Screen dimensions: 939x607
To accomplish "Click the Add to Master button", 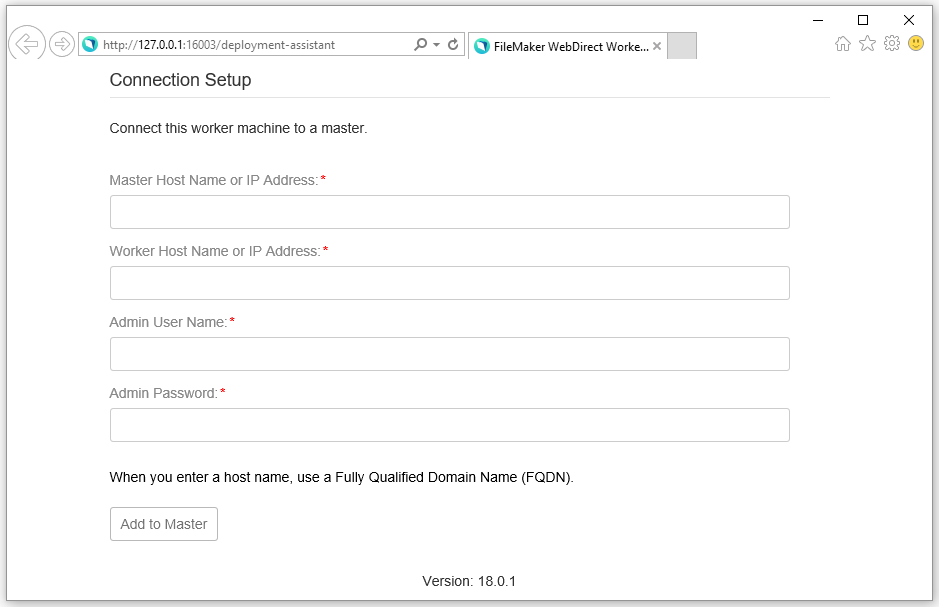I will pos(164,524).
